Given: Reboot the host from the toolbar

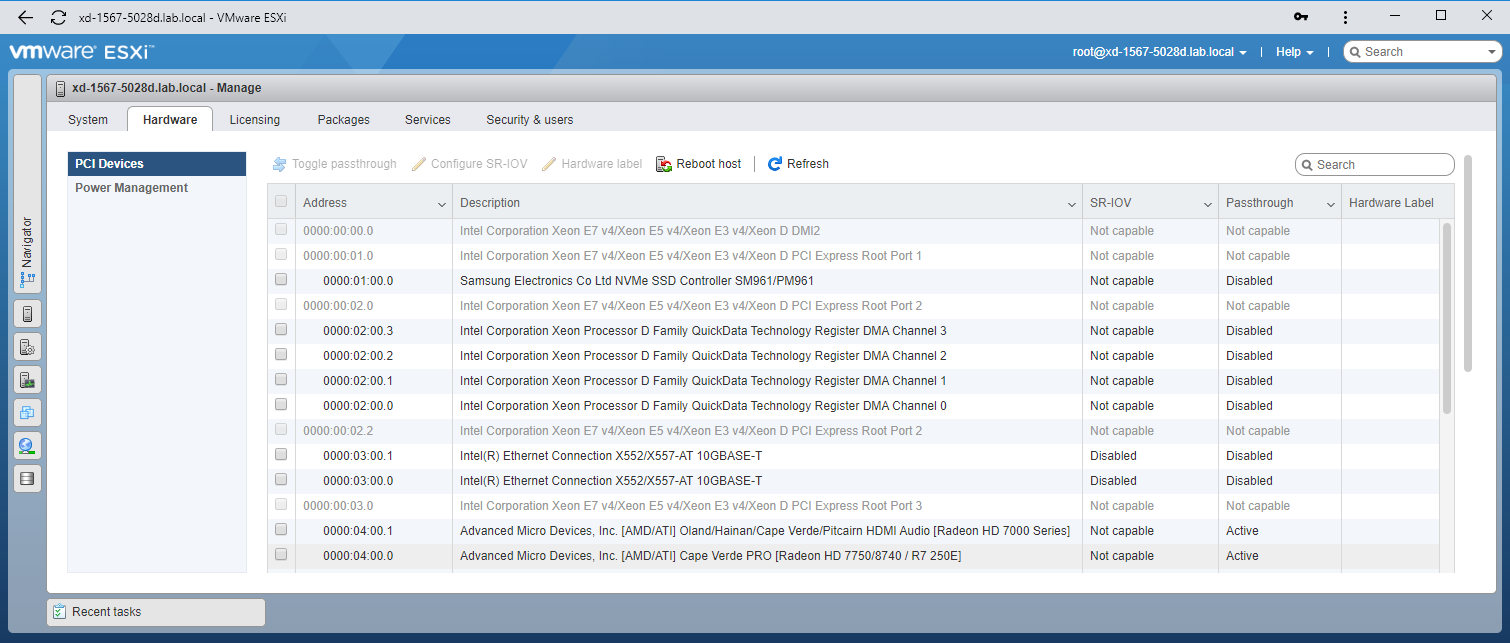Looking at the screenshot, I should (x=699, y=164).
